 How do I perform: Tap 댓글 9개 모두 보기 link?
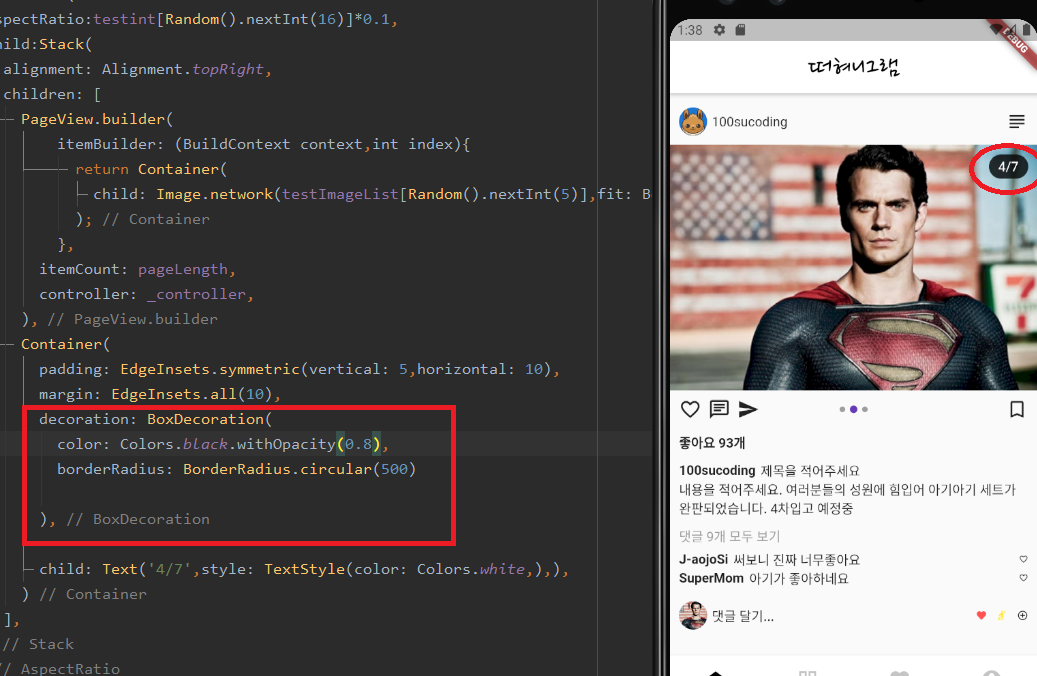pyautogui.click(x=729, y=536)
